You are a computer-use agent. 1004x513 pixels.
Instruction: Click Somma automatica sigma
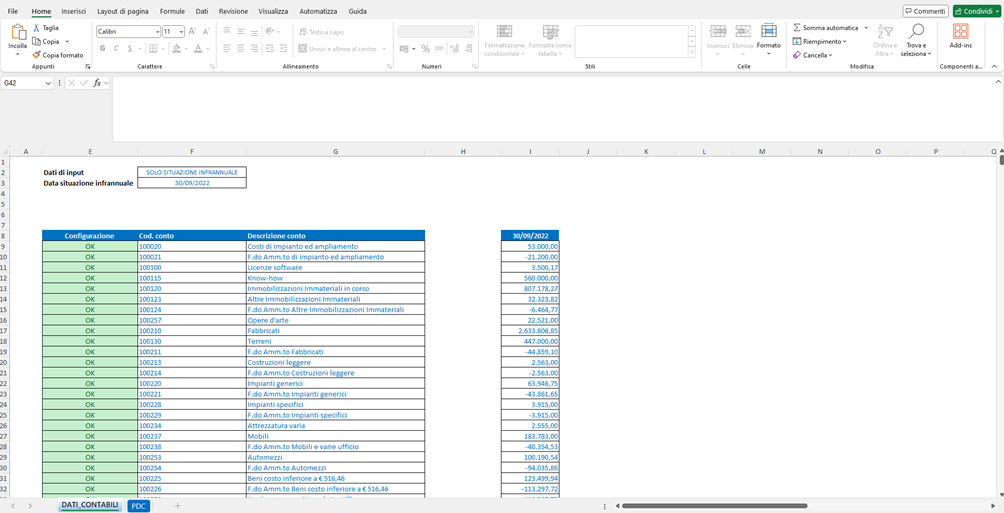(x=825, y=28)
